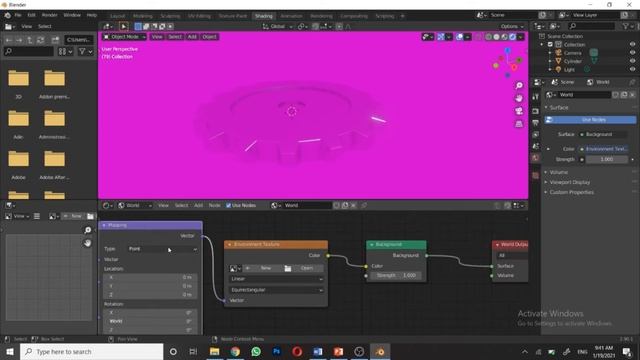Image resolution: width=640 pixels, height=360 pixels.
Task: Open Linear interpolation dropdown in Environment Texture
Action: tap(276, 279)
